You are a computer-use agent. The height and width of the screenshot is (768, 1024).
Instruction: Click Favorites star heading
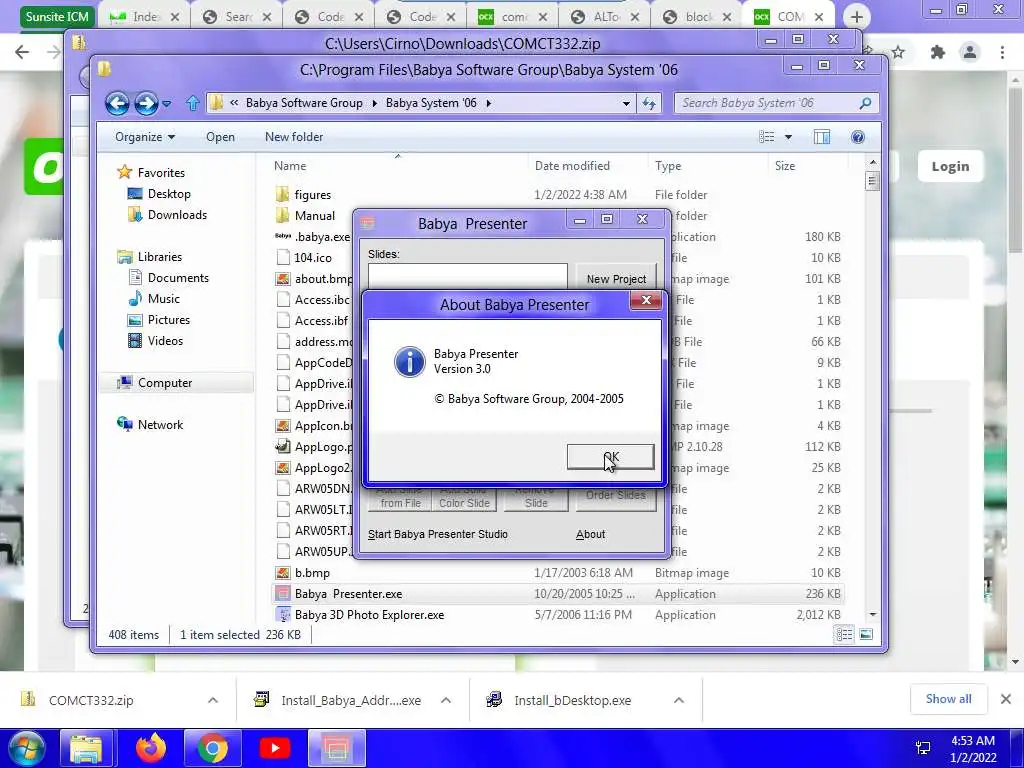(x=161, y=172)
